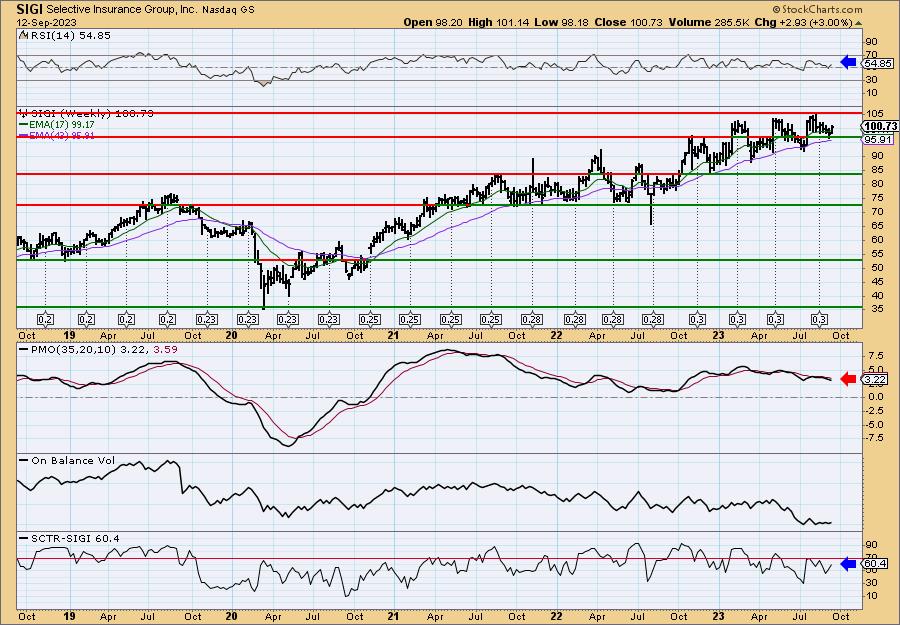Click the 3.22 PMO value tag on the right axis
The width and height of the screenshot is (900, 625).
[x=875, y=379]
